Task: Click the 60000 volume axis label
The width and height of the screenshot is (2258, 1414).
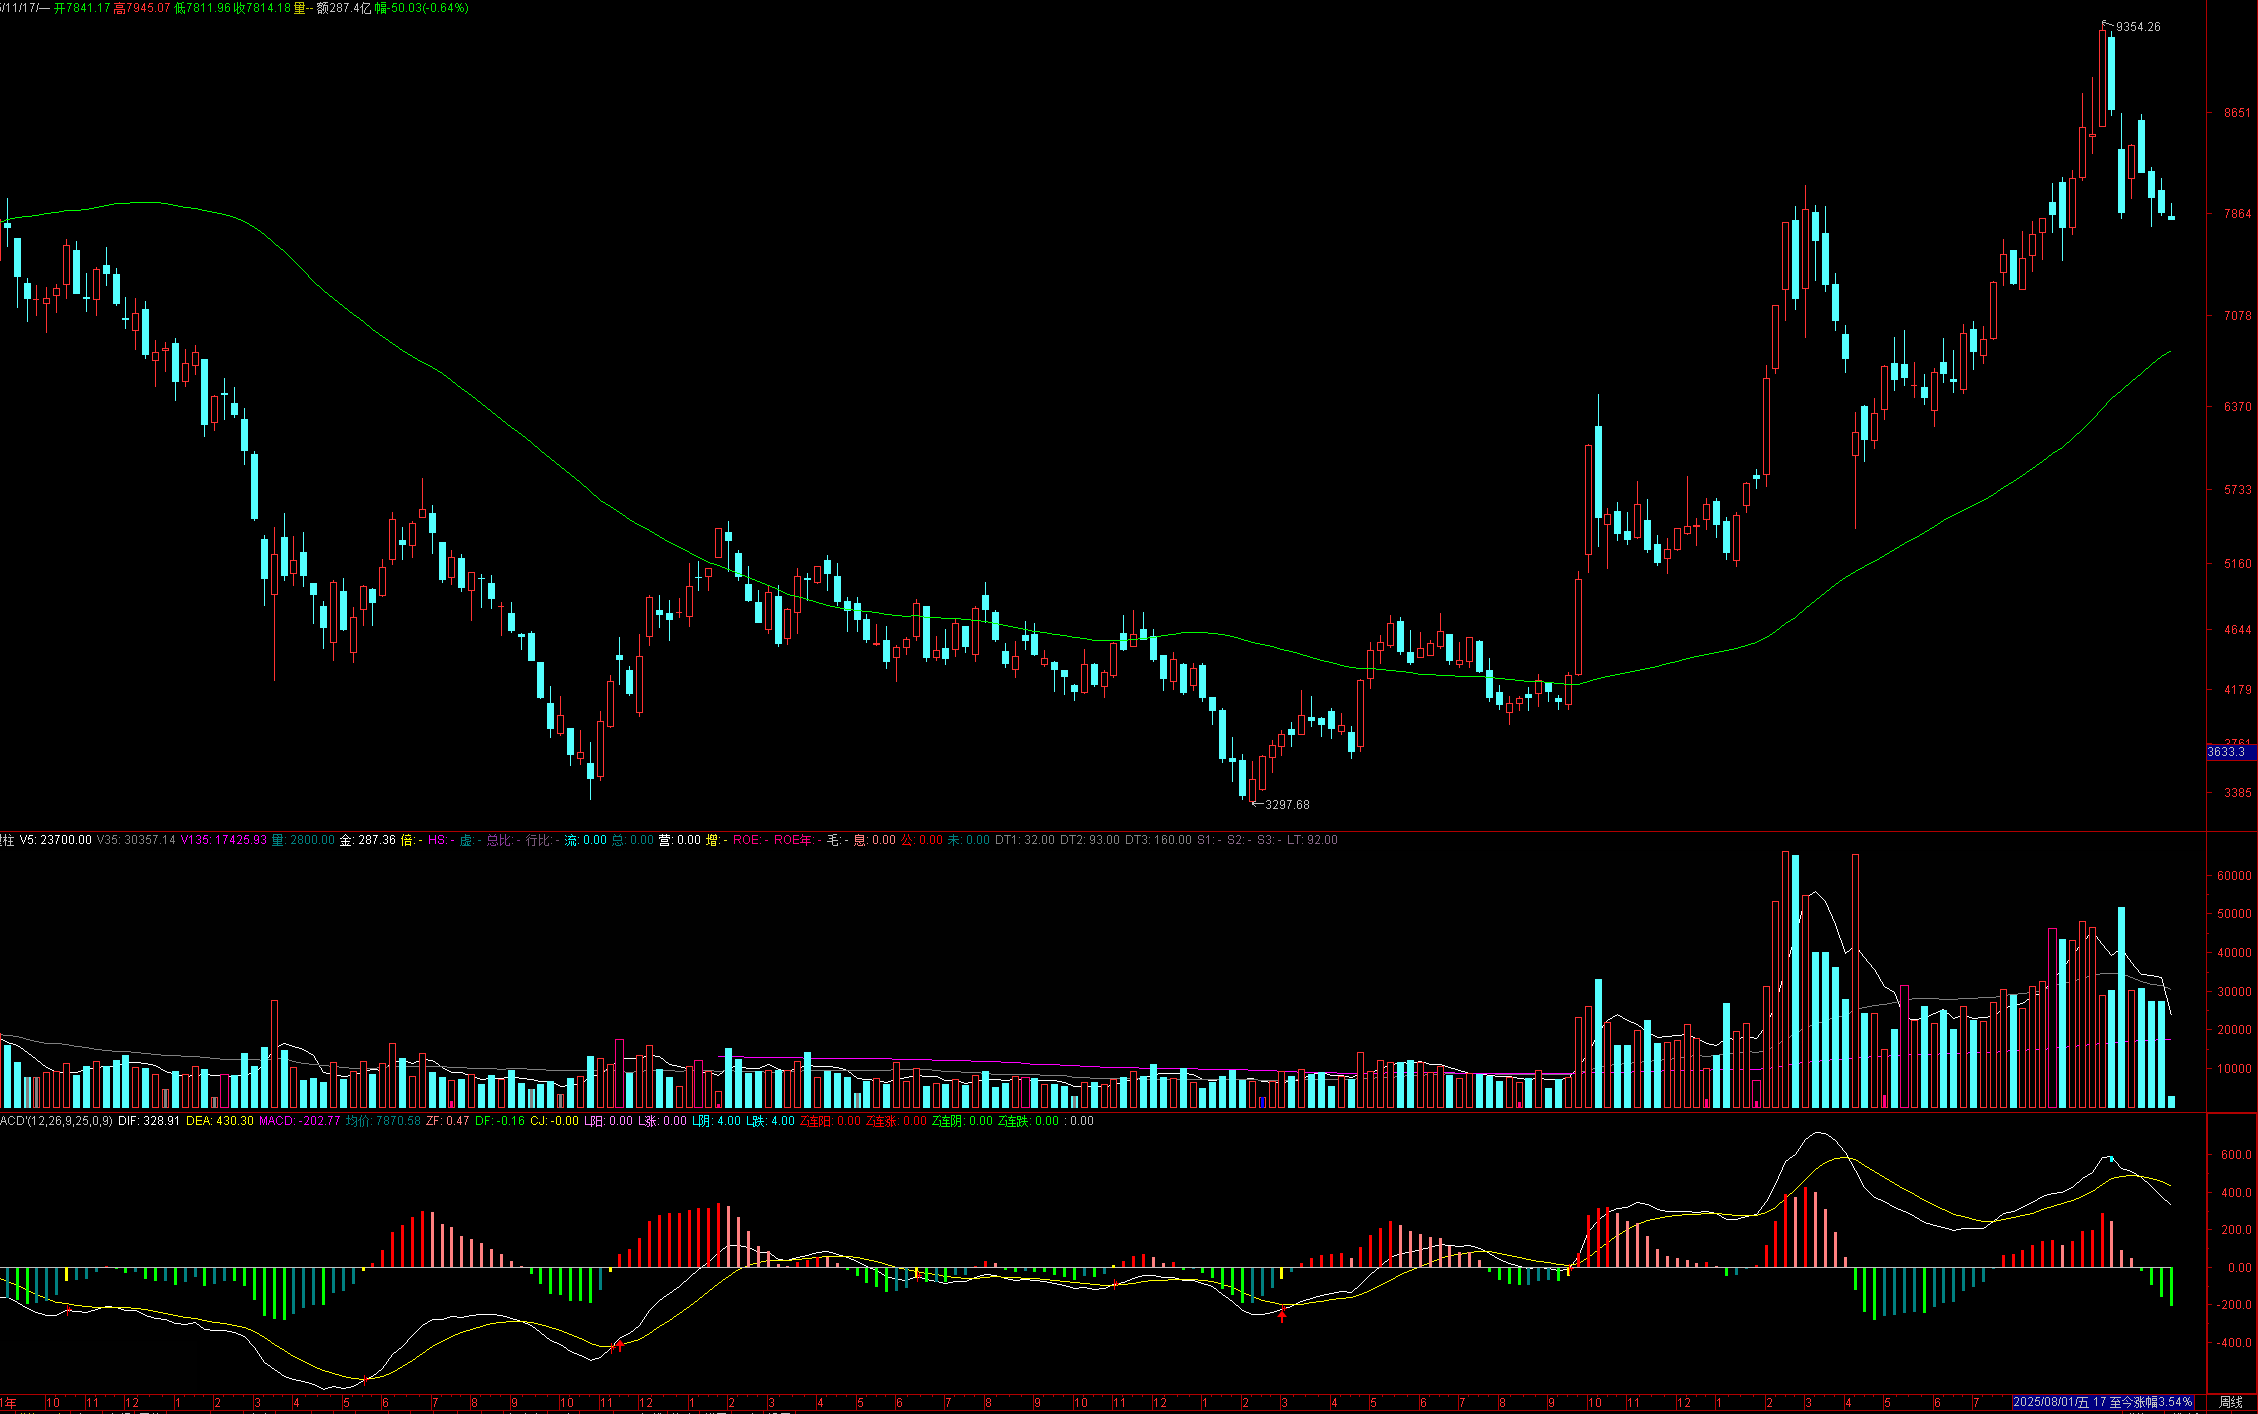Action: pyautogui.click(x=2234, y=875)
